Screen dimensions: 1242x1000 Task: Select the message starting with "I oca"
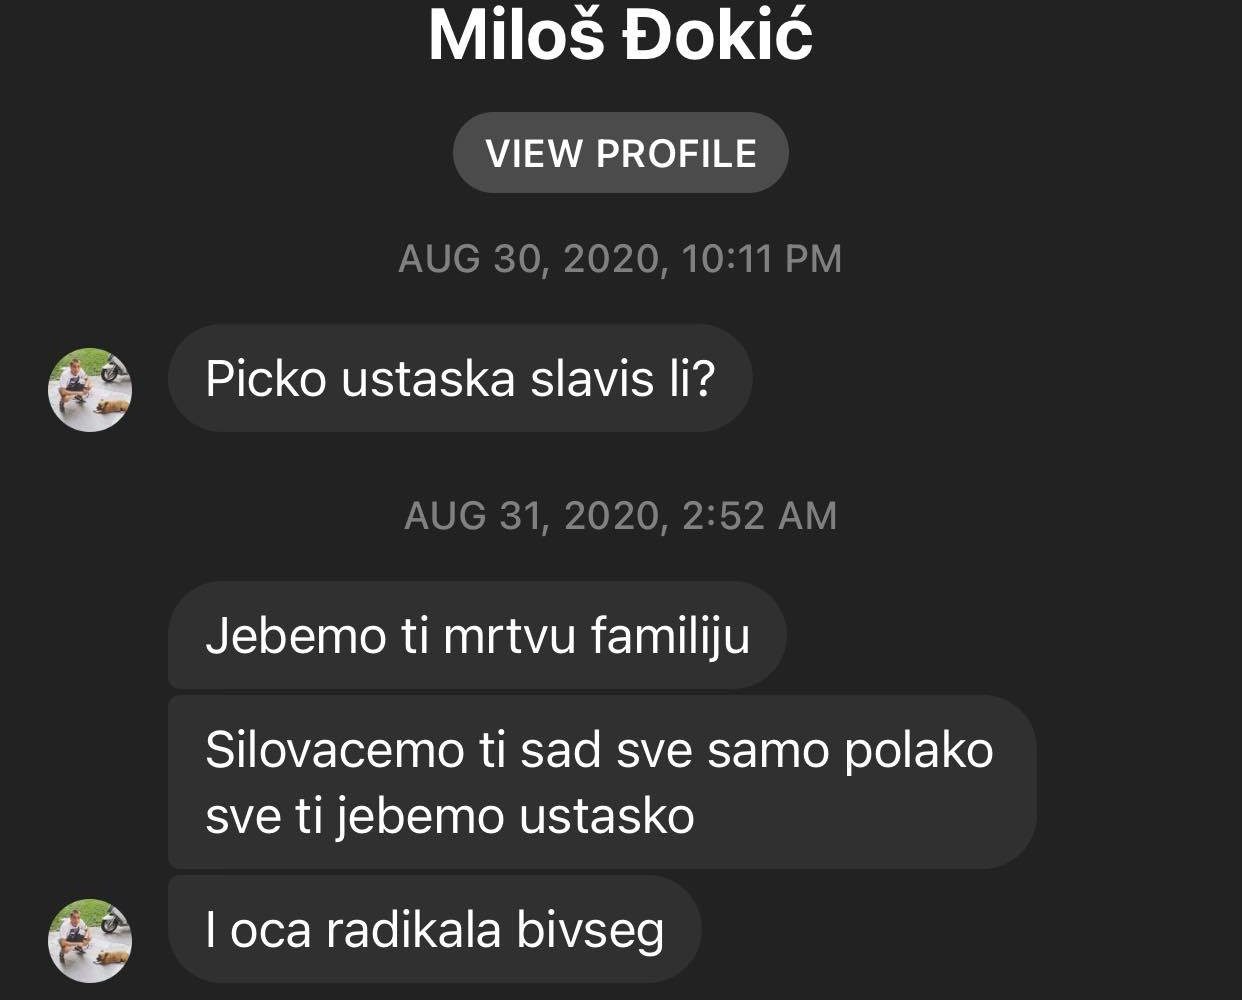(434, 929)
